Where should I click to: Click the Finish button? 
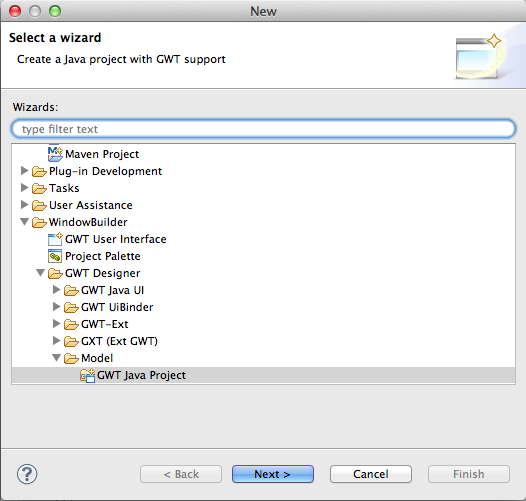click(469, 474)
